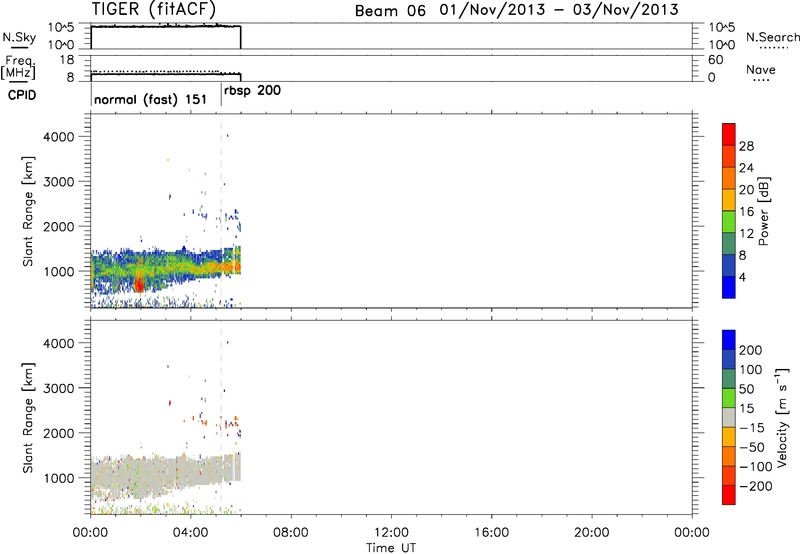Image resolution: width=800 pixels, height=554 pixels.
Task: Click the TIGER (fitACF) title
Action: click(x=154, y=9)
